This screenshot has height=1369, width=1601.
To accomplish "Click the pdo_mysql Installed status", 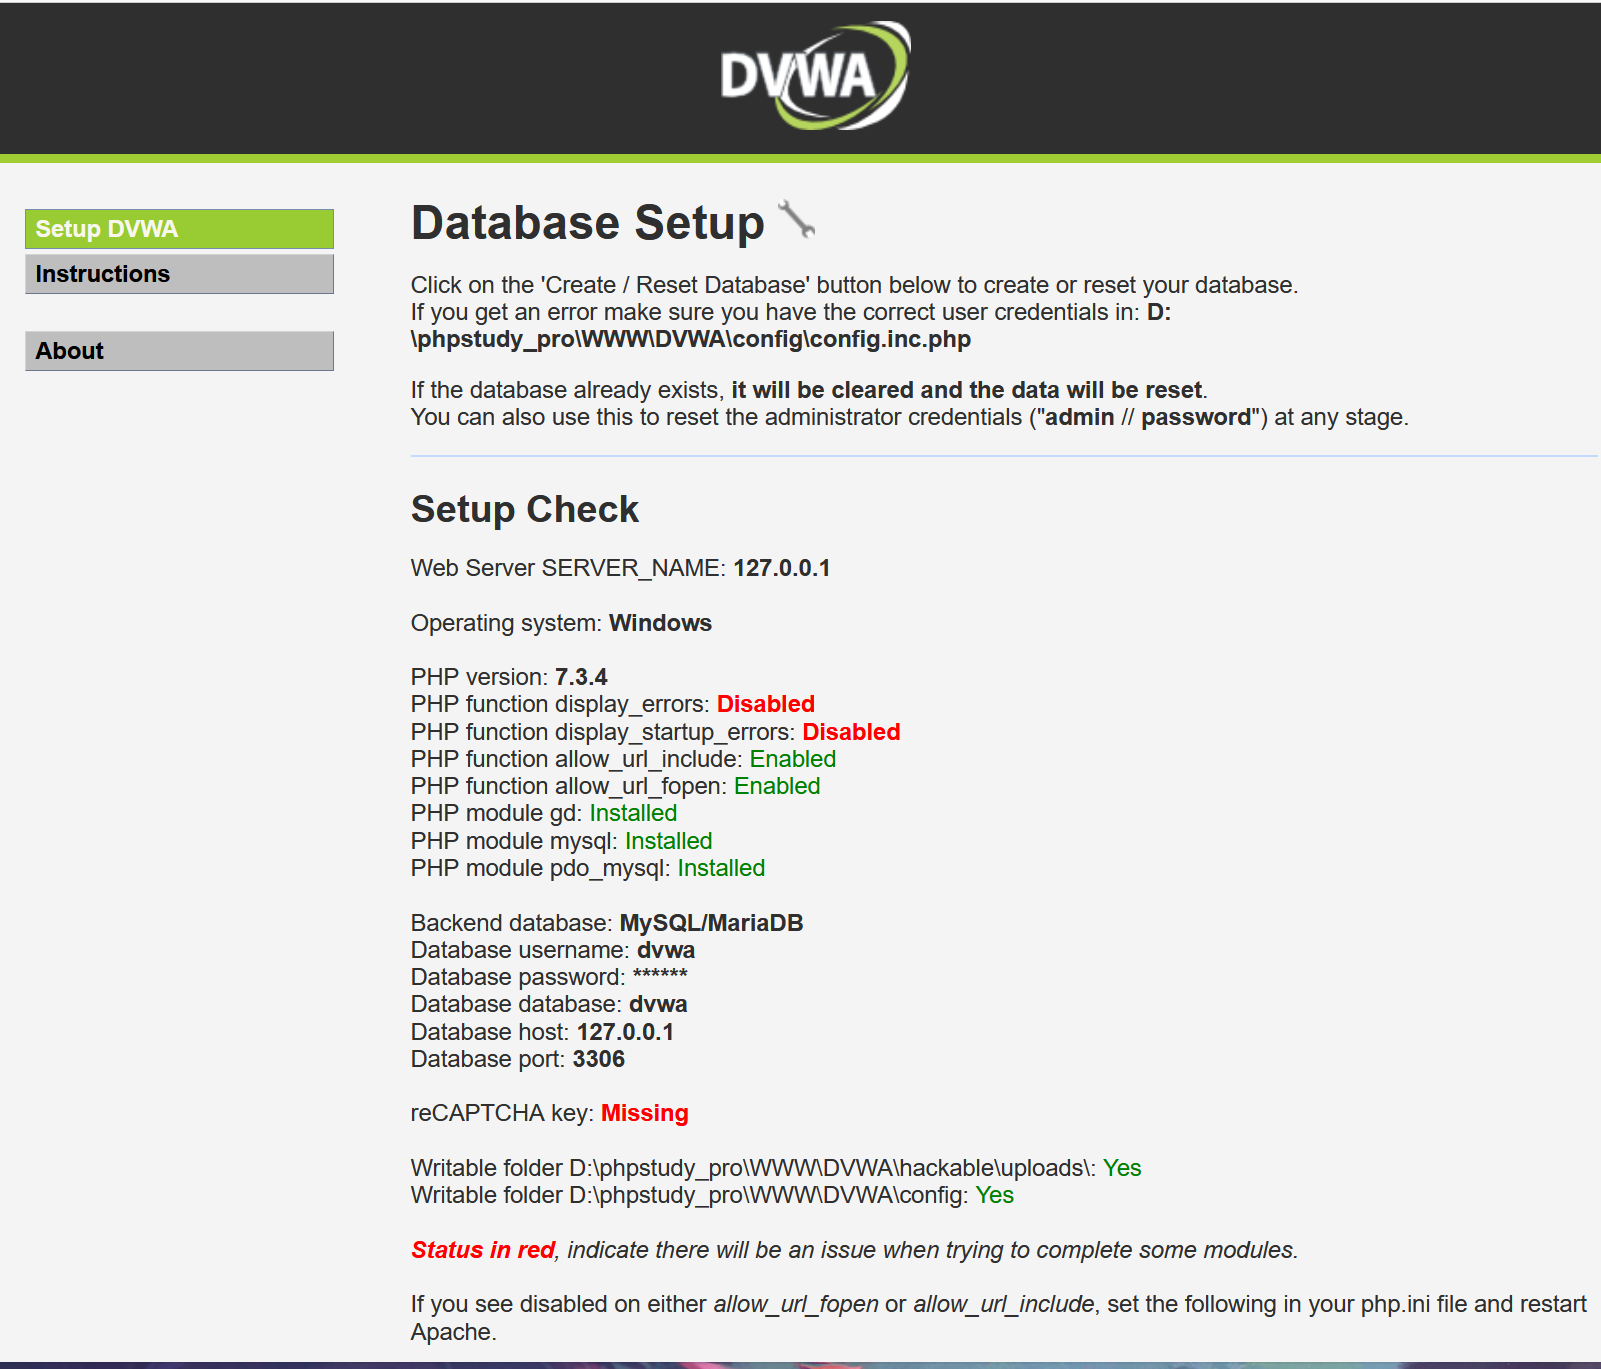I will (721, 868).
